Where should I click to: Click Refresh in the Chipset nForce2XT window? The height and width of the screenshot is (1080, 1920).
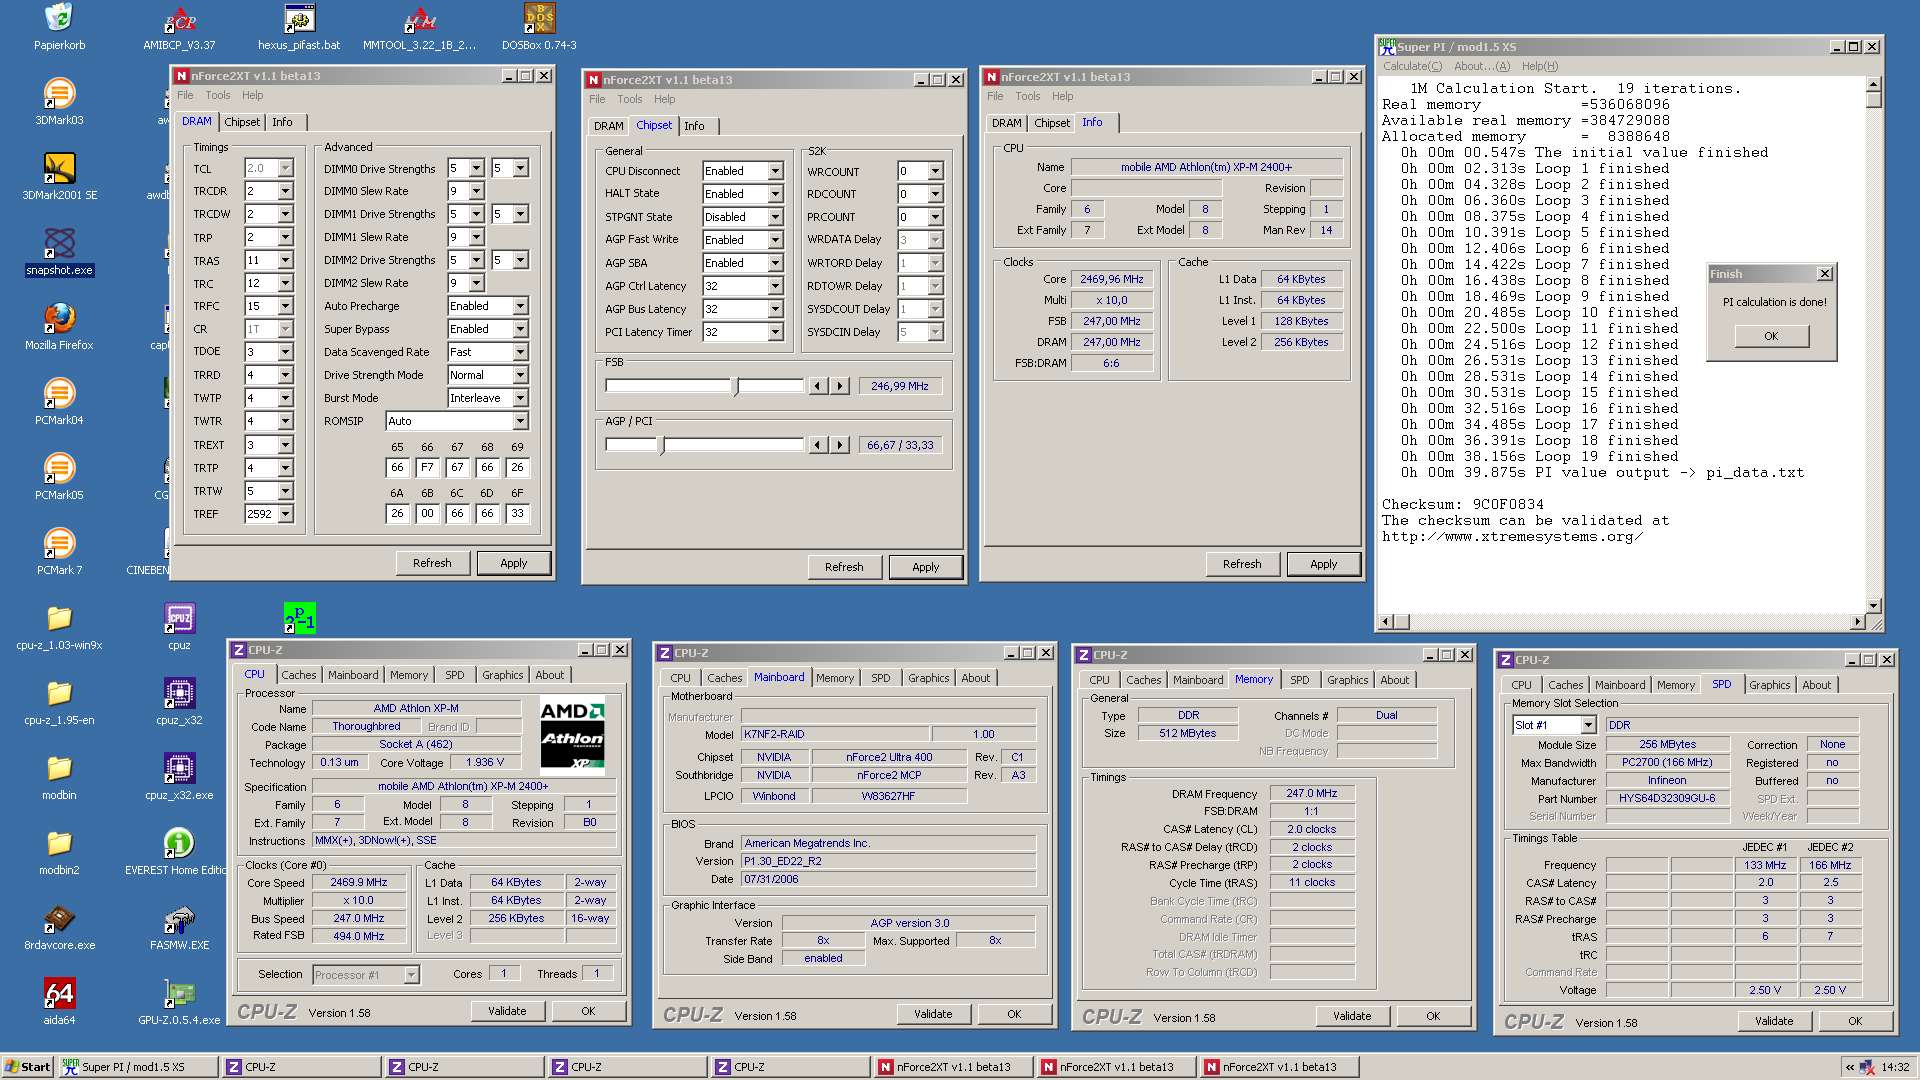coord(844,567)
